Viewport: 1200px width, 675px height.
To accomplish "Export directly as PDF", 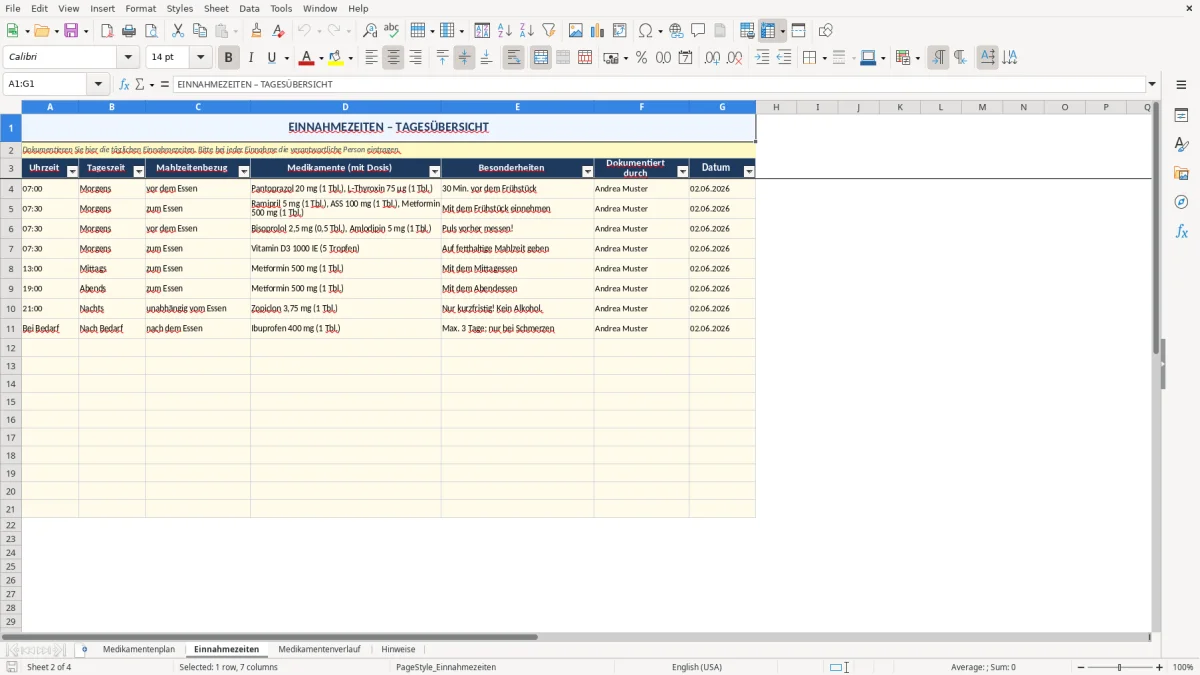I will coord(107,31).
